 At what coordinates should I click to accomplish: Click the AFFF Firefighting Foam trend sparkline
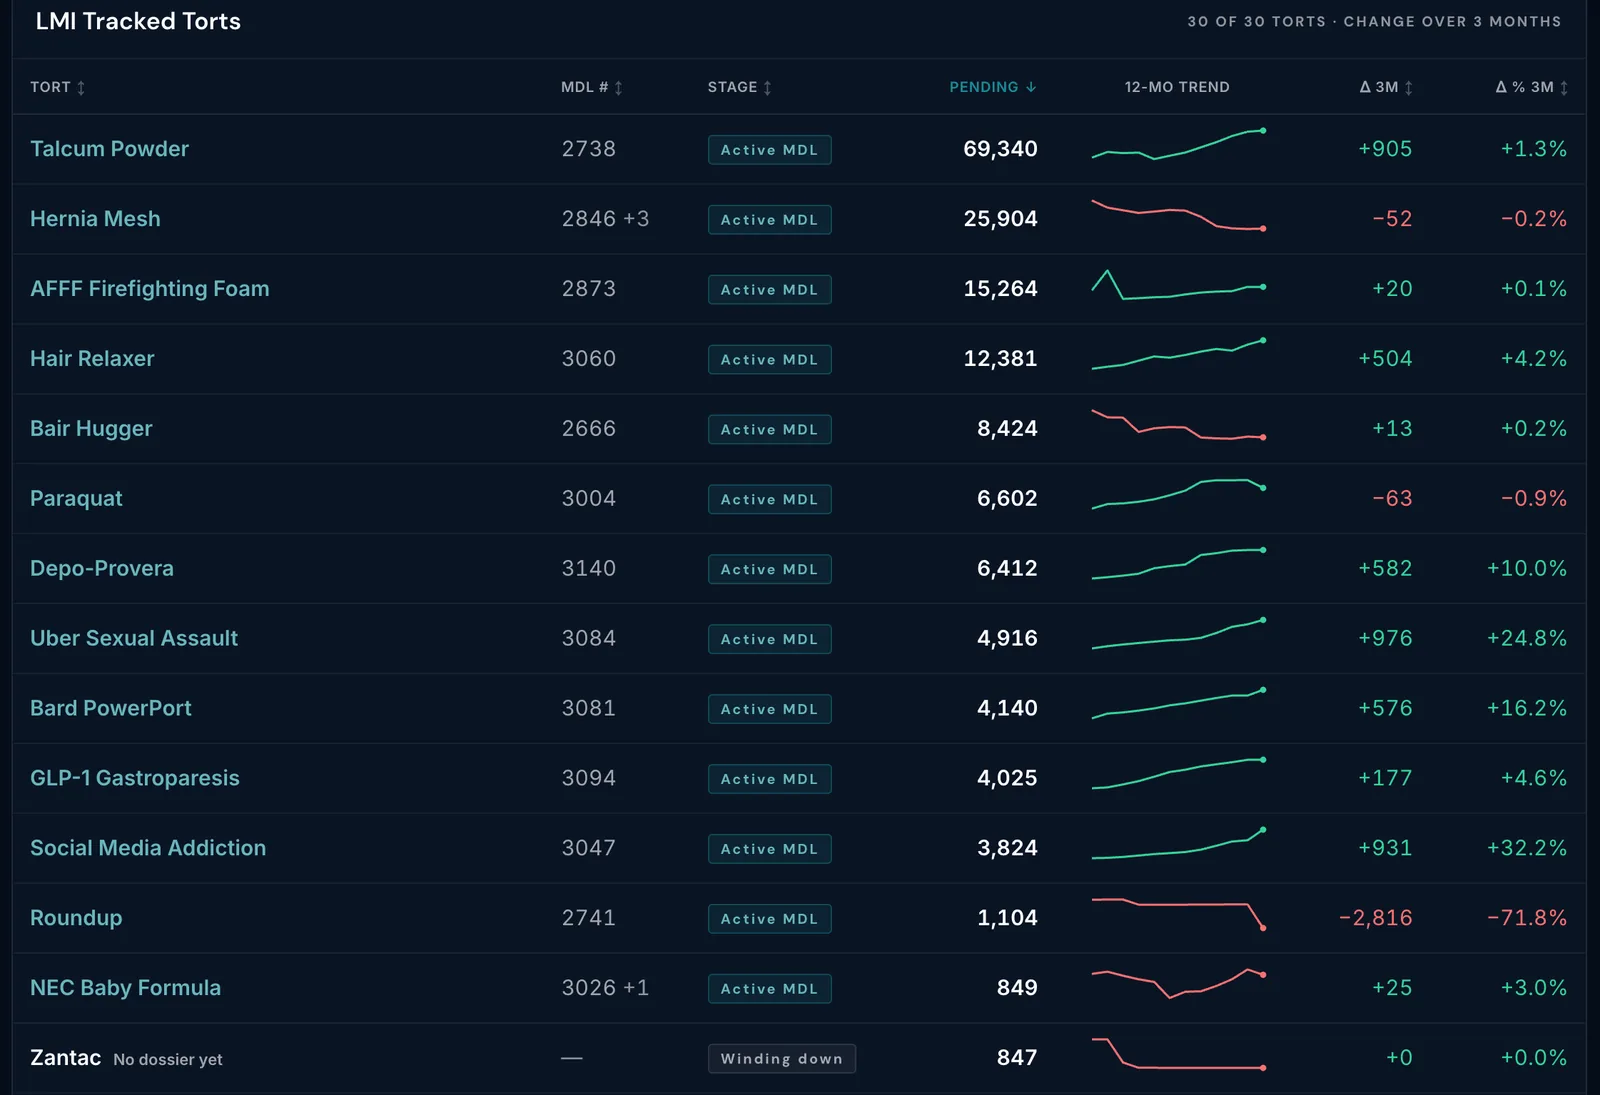[x=1179, y=285]
